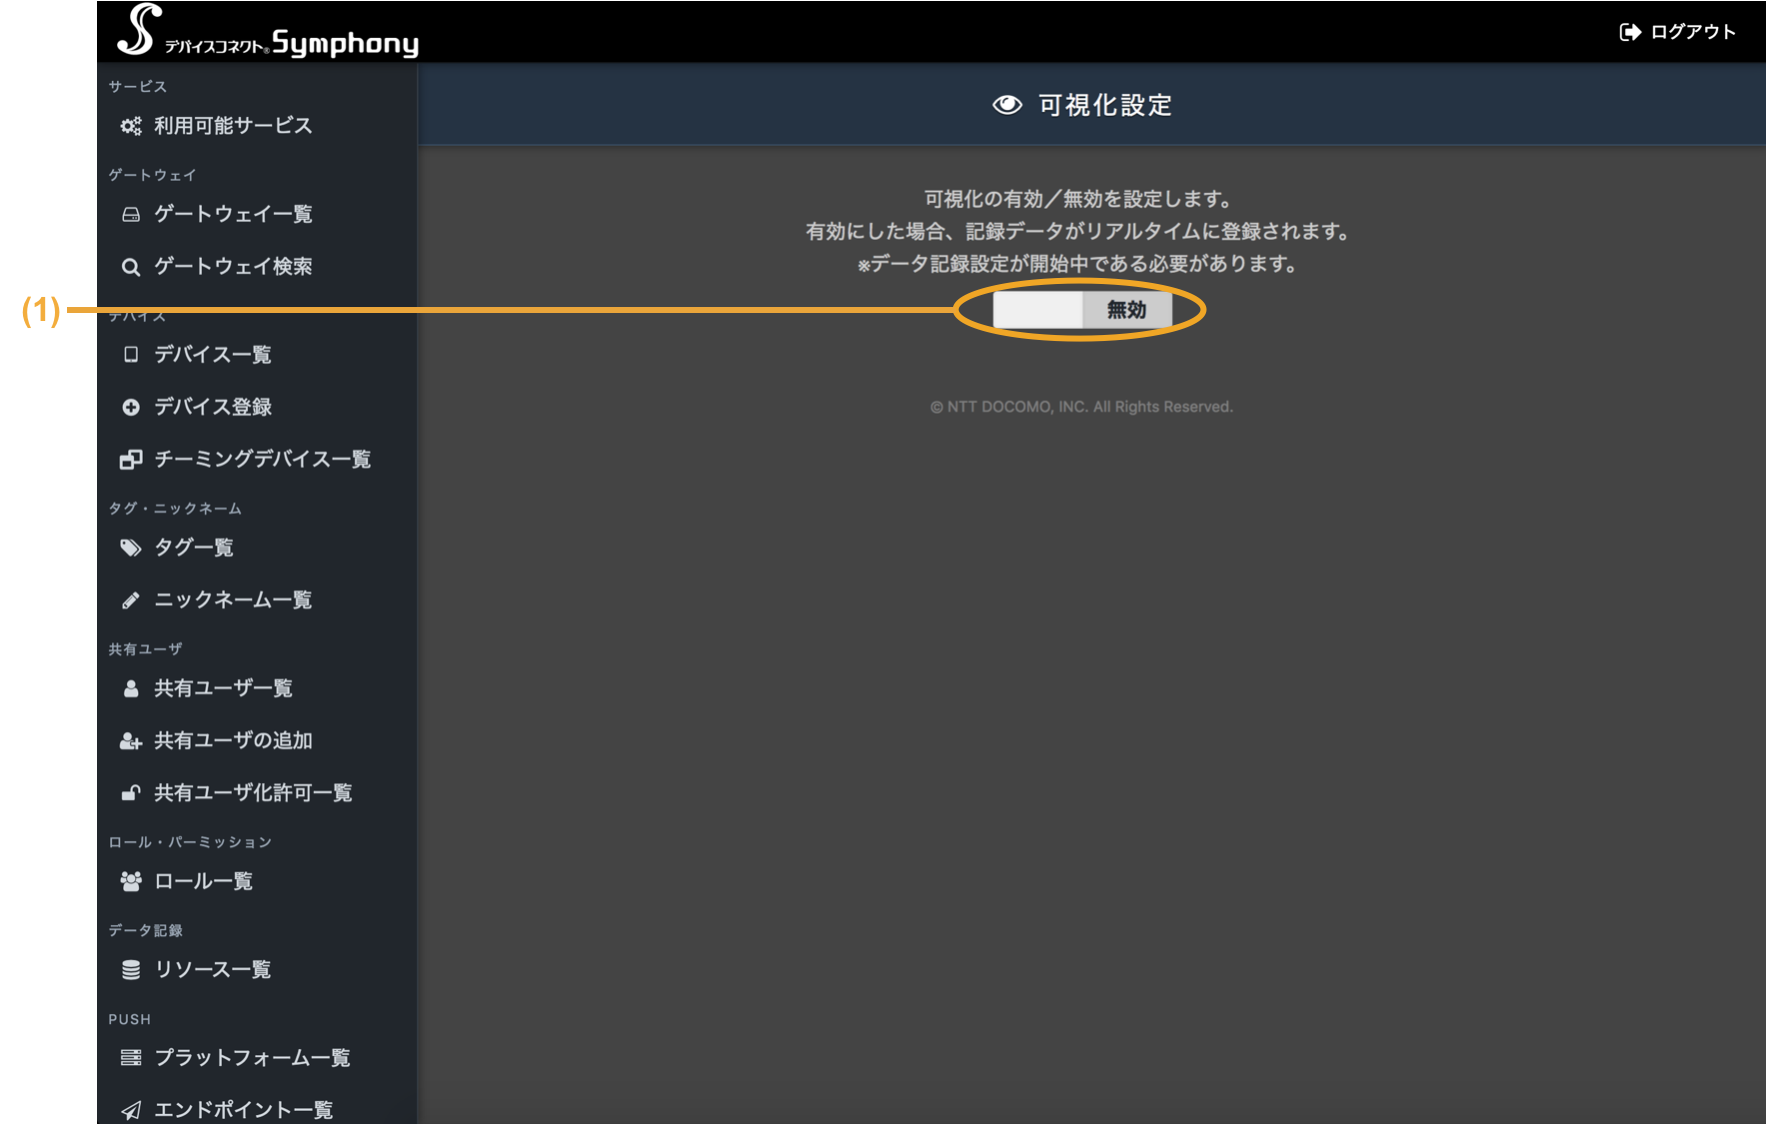This screenshot has width=1766, height=1128.
Task: Open エンドポイント一覧 in the sidebar
Action: tap(243, 1109)
